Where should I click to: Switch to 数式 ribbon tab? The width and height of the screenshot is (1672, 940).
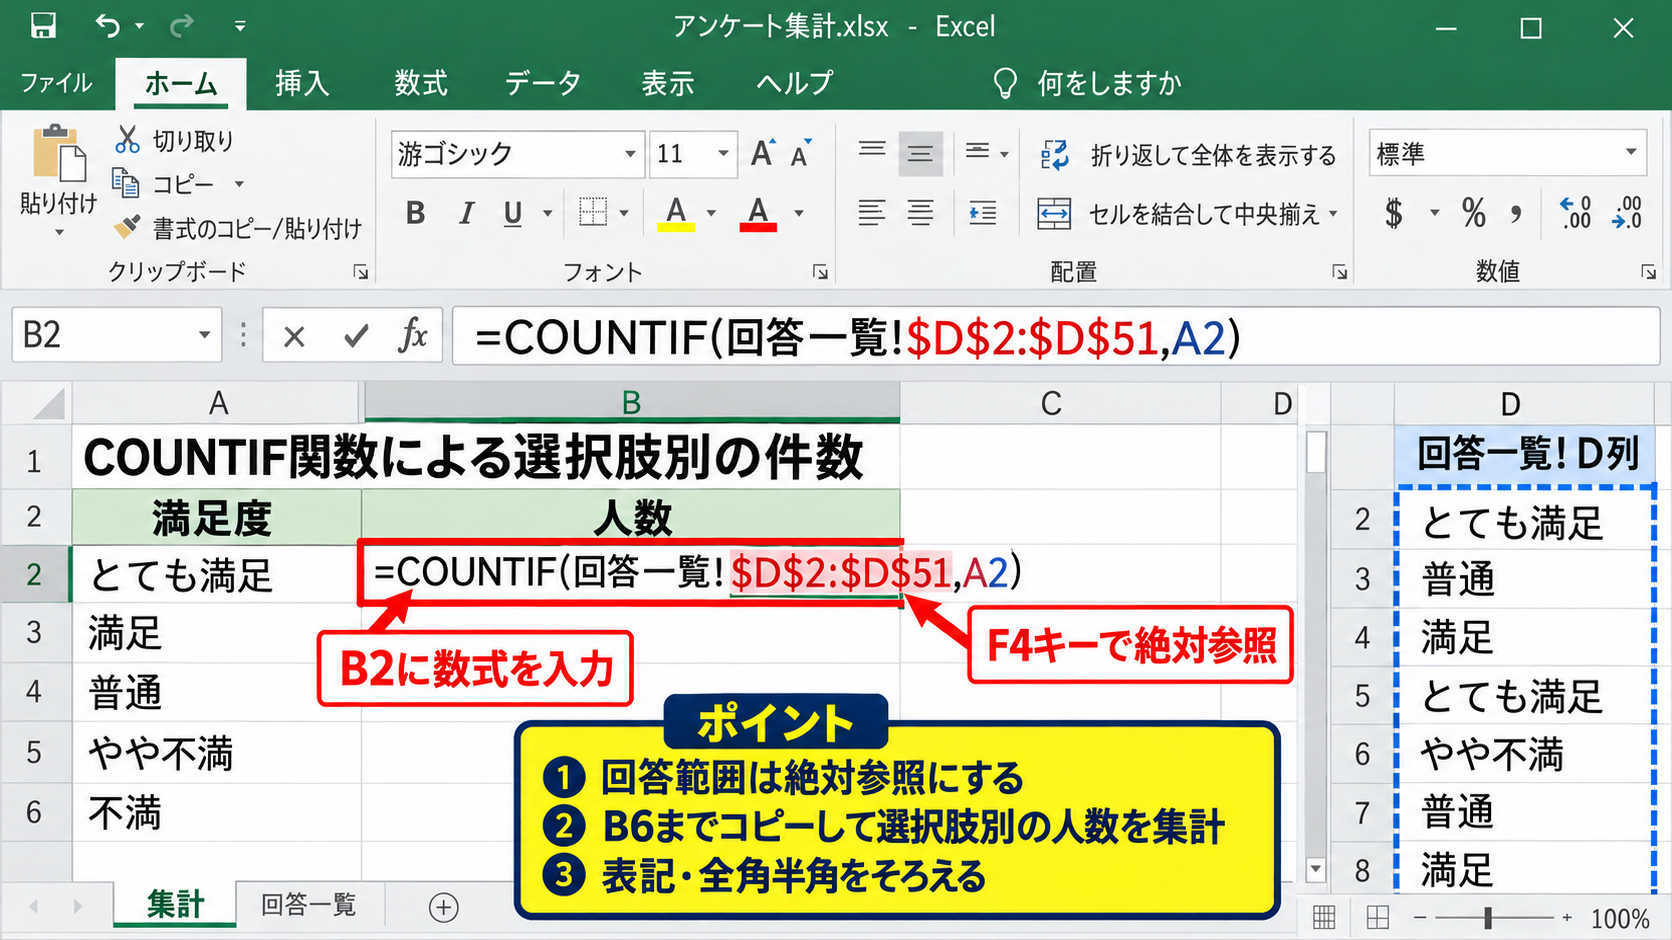[421, 83]
